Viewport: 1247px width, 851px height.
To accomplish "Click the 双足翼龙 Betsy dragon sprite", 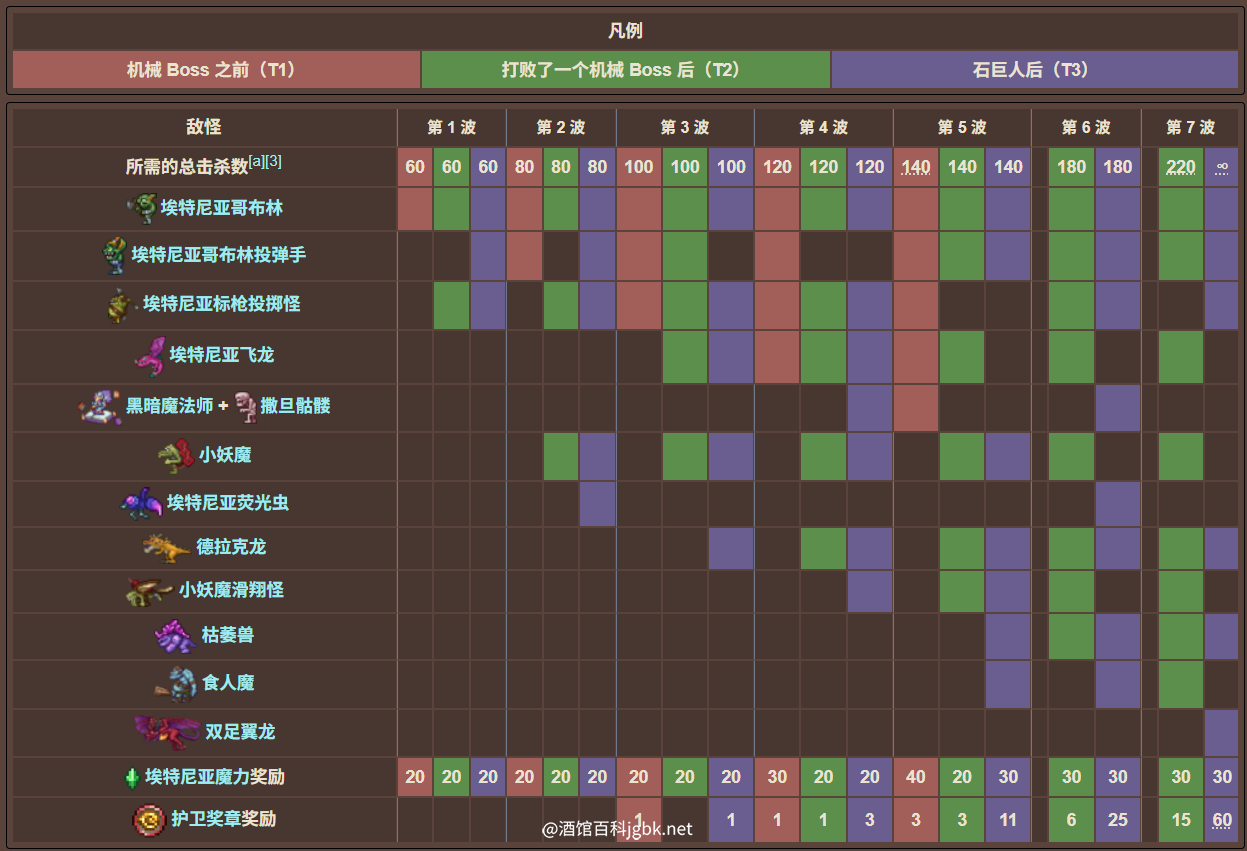I will point(167,731).
